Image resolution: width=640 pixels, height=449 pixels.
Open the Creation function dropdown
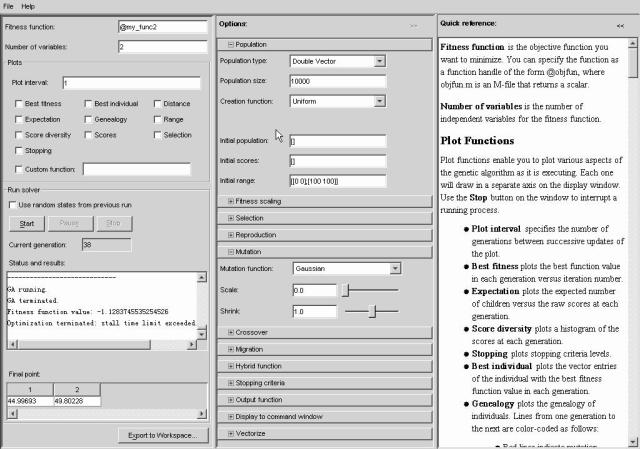click(380, 101)
